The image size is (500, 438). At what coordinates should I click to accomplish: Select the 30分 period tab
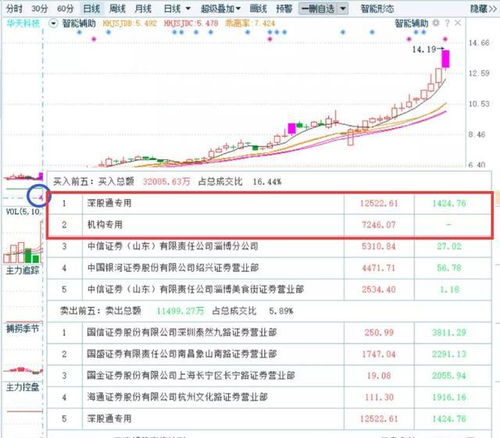[x=40, y=8]
